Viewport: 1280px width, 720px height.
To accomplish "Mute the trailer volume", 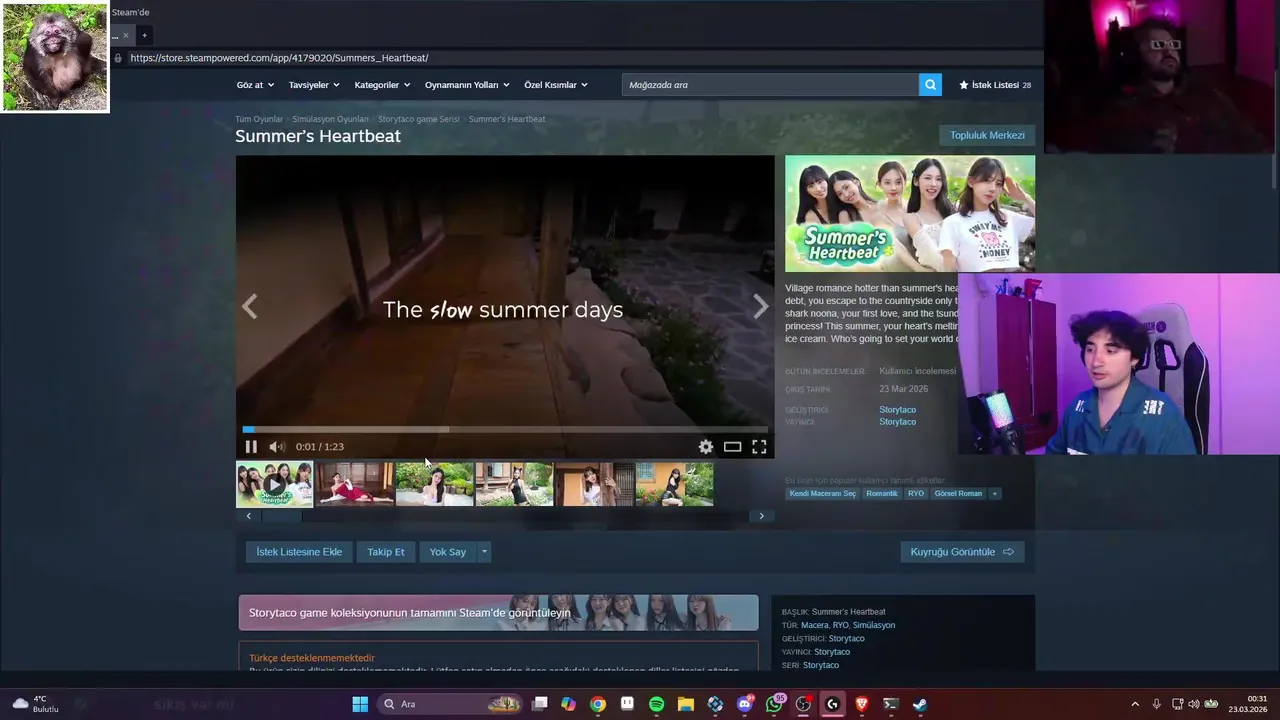I will (277, 447).
